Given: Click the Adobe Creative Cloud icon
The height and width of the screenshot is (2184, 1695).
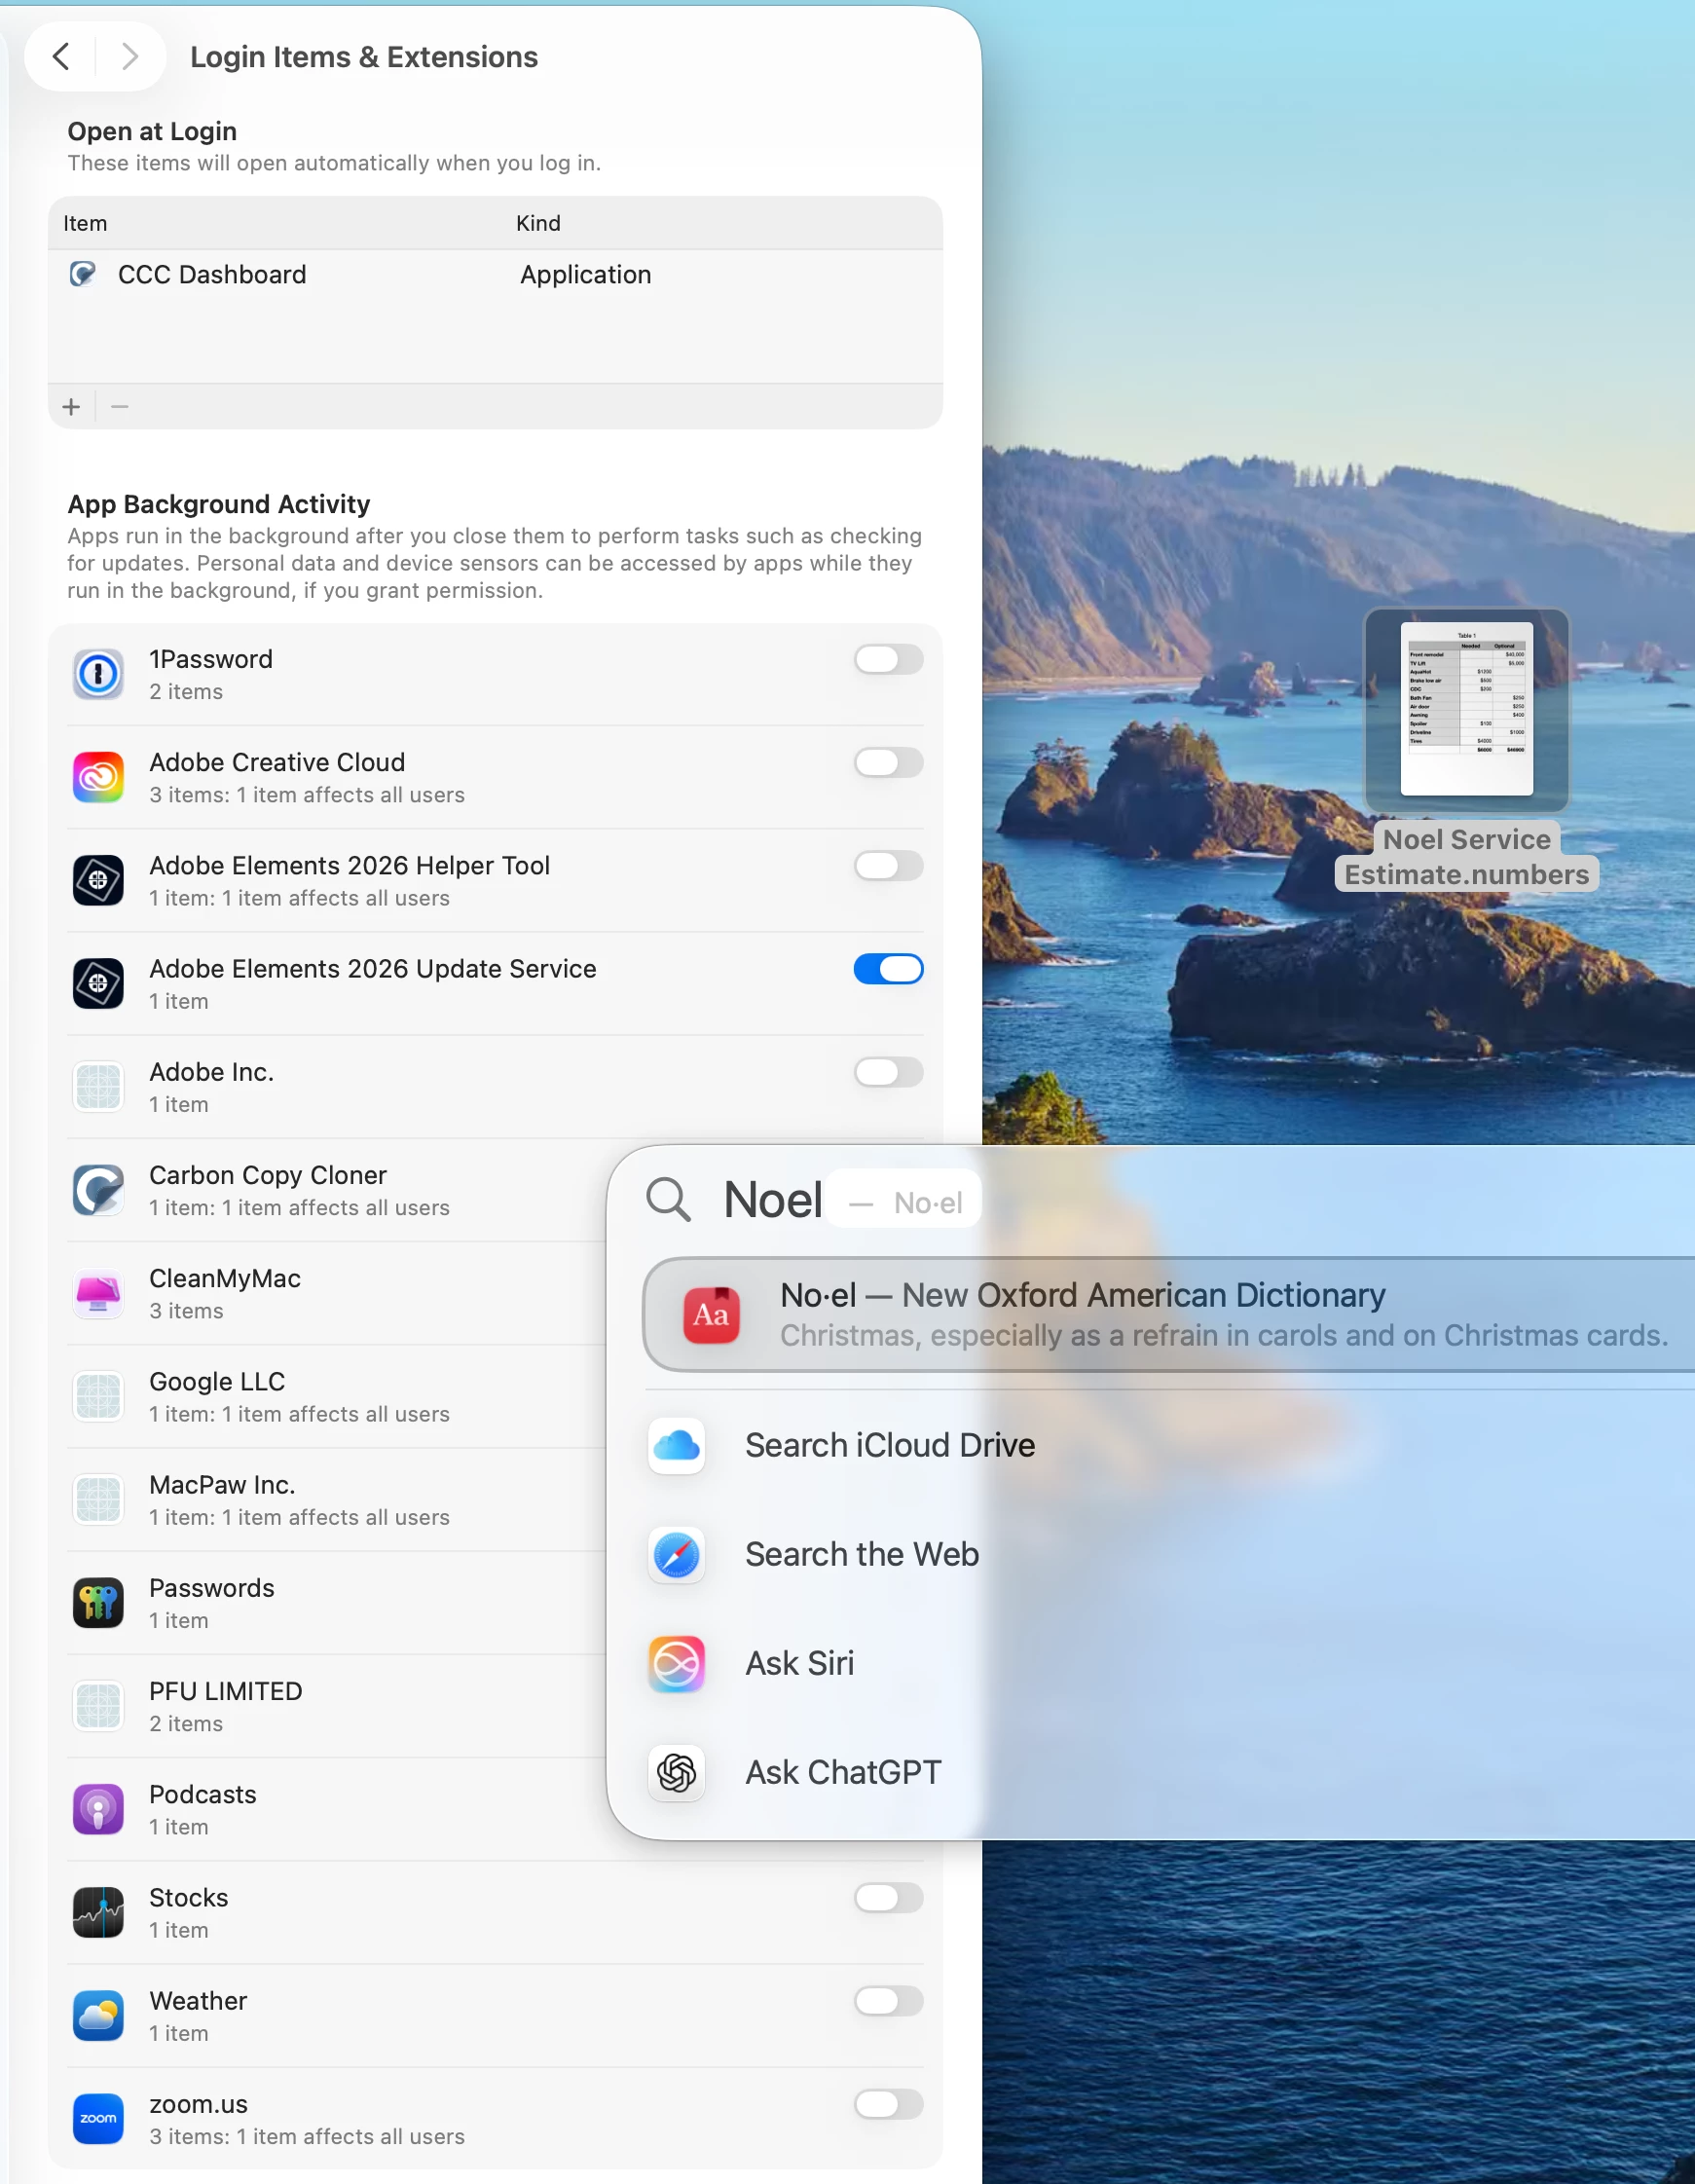Looking at the screenshot, I should 98,777.
